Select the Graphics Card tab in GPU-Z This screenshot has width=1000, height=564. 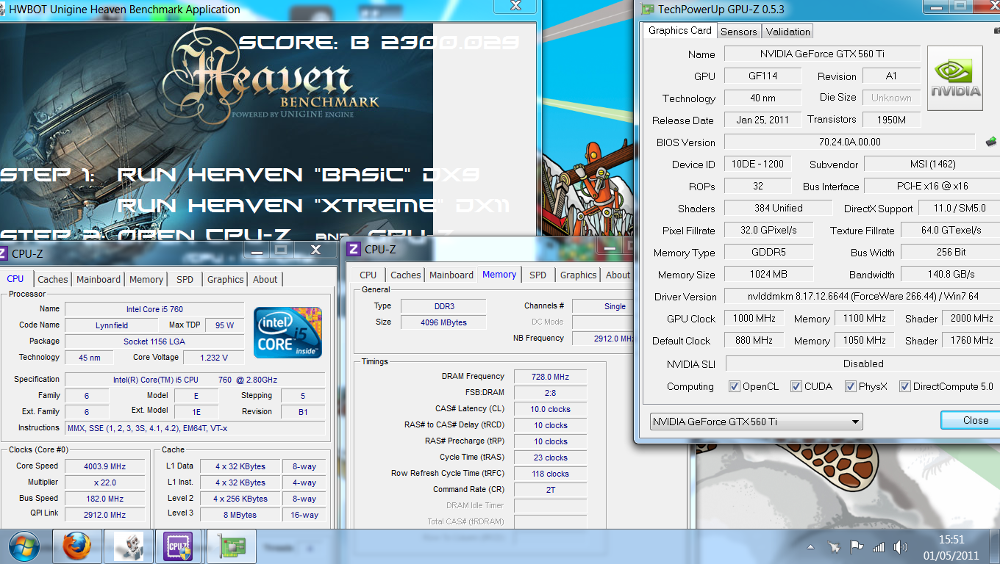pos(680,30)
